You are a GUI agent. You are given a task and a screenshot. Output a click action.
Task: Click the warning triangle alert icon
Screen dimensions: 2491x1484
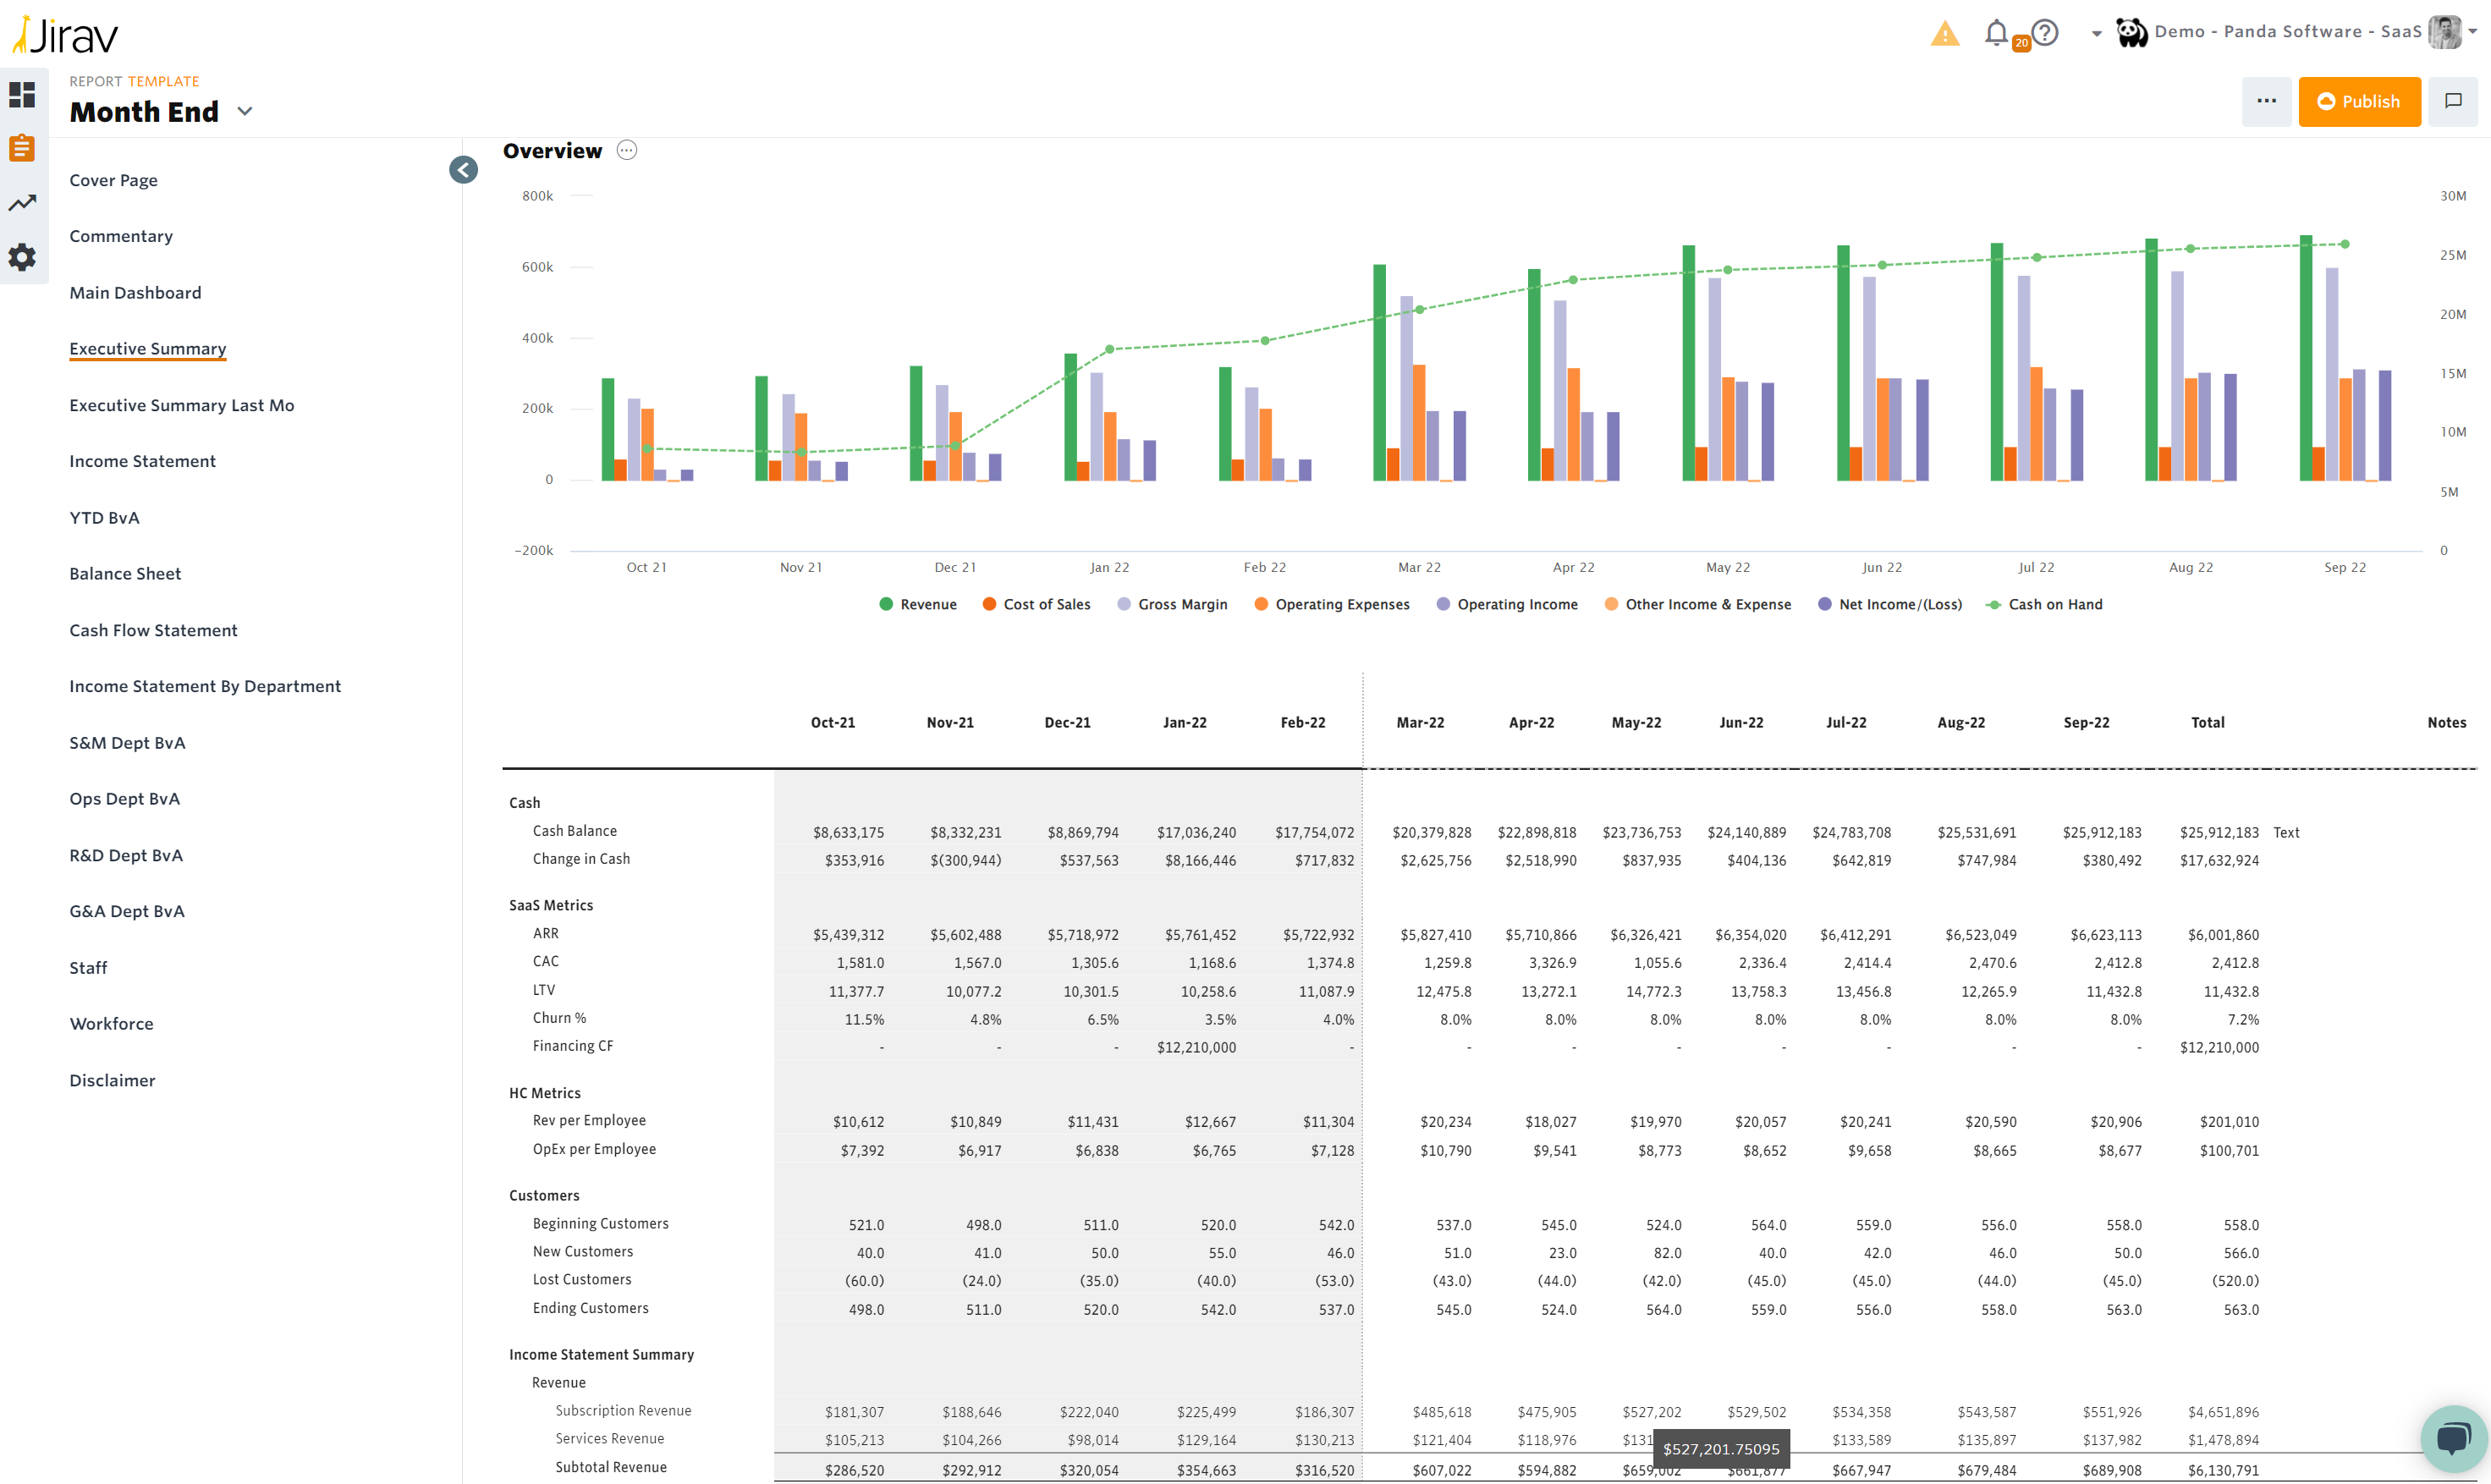pyautogui.click(x=1944, y=34)
